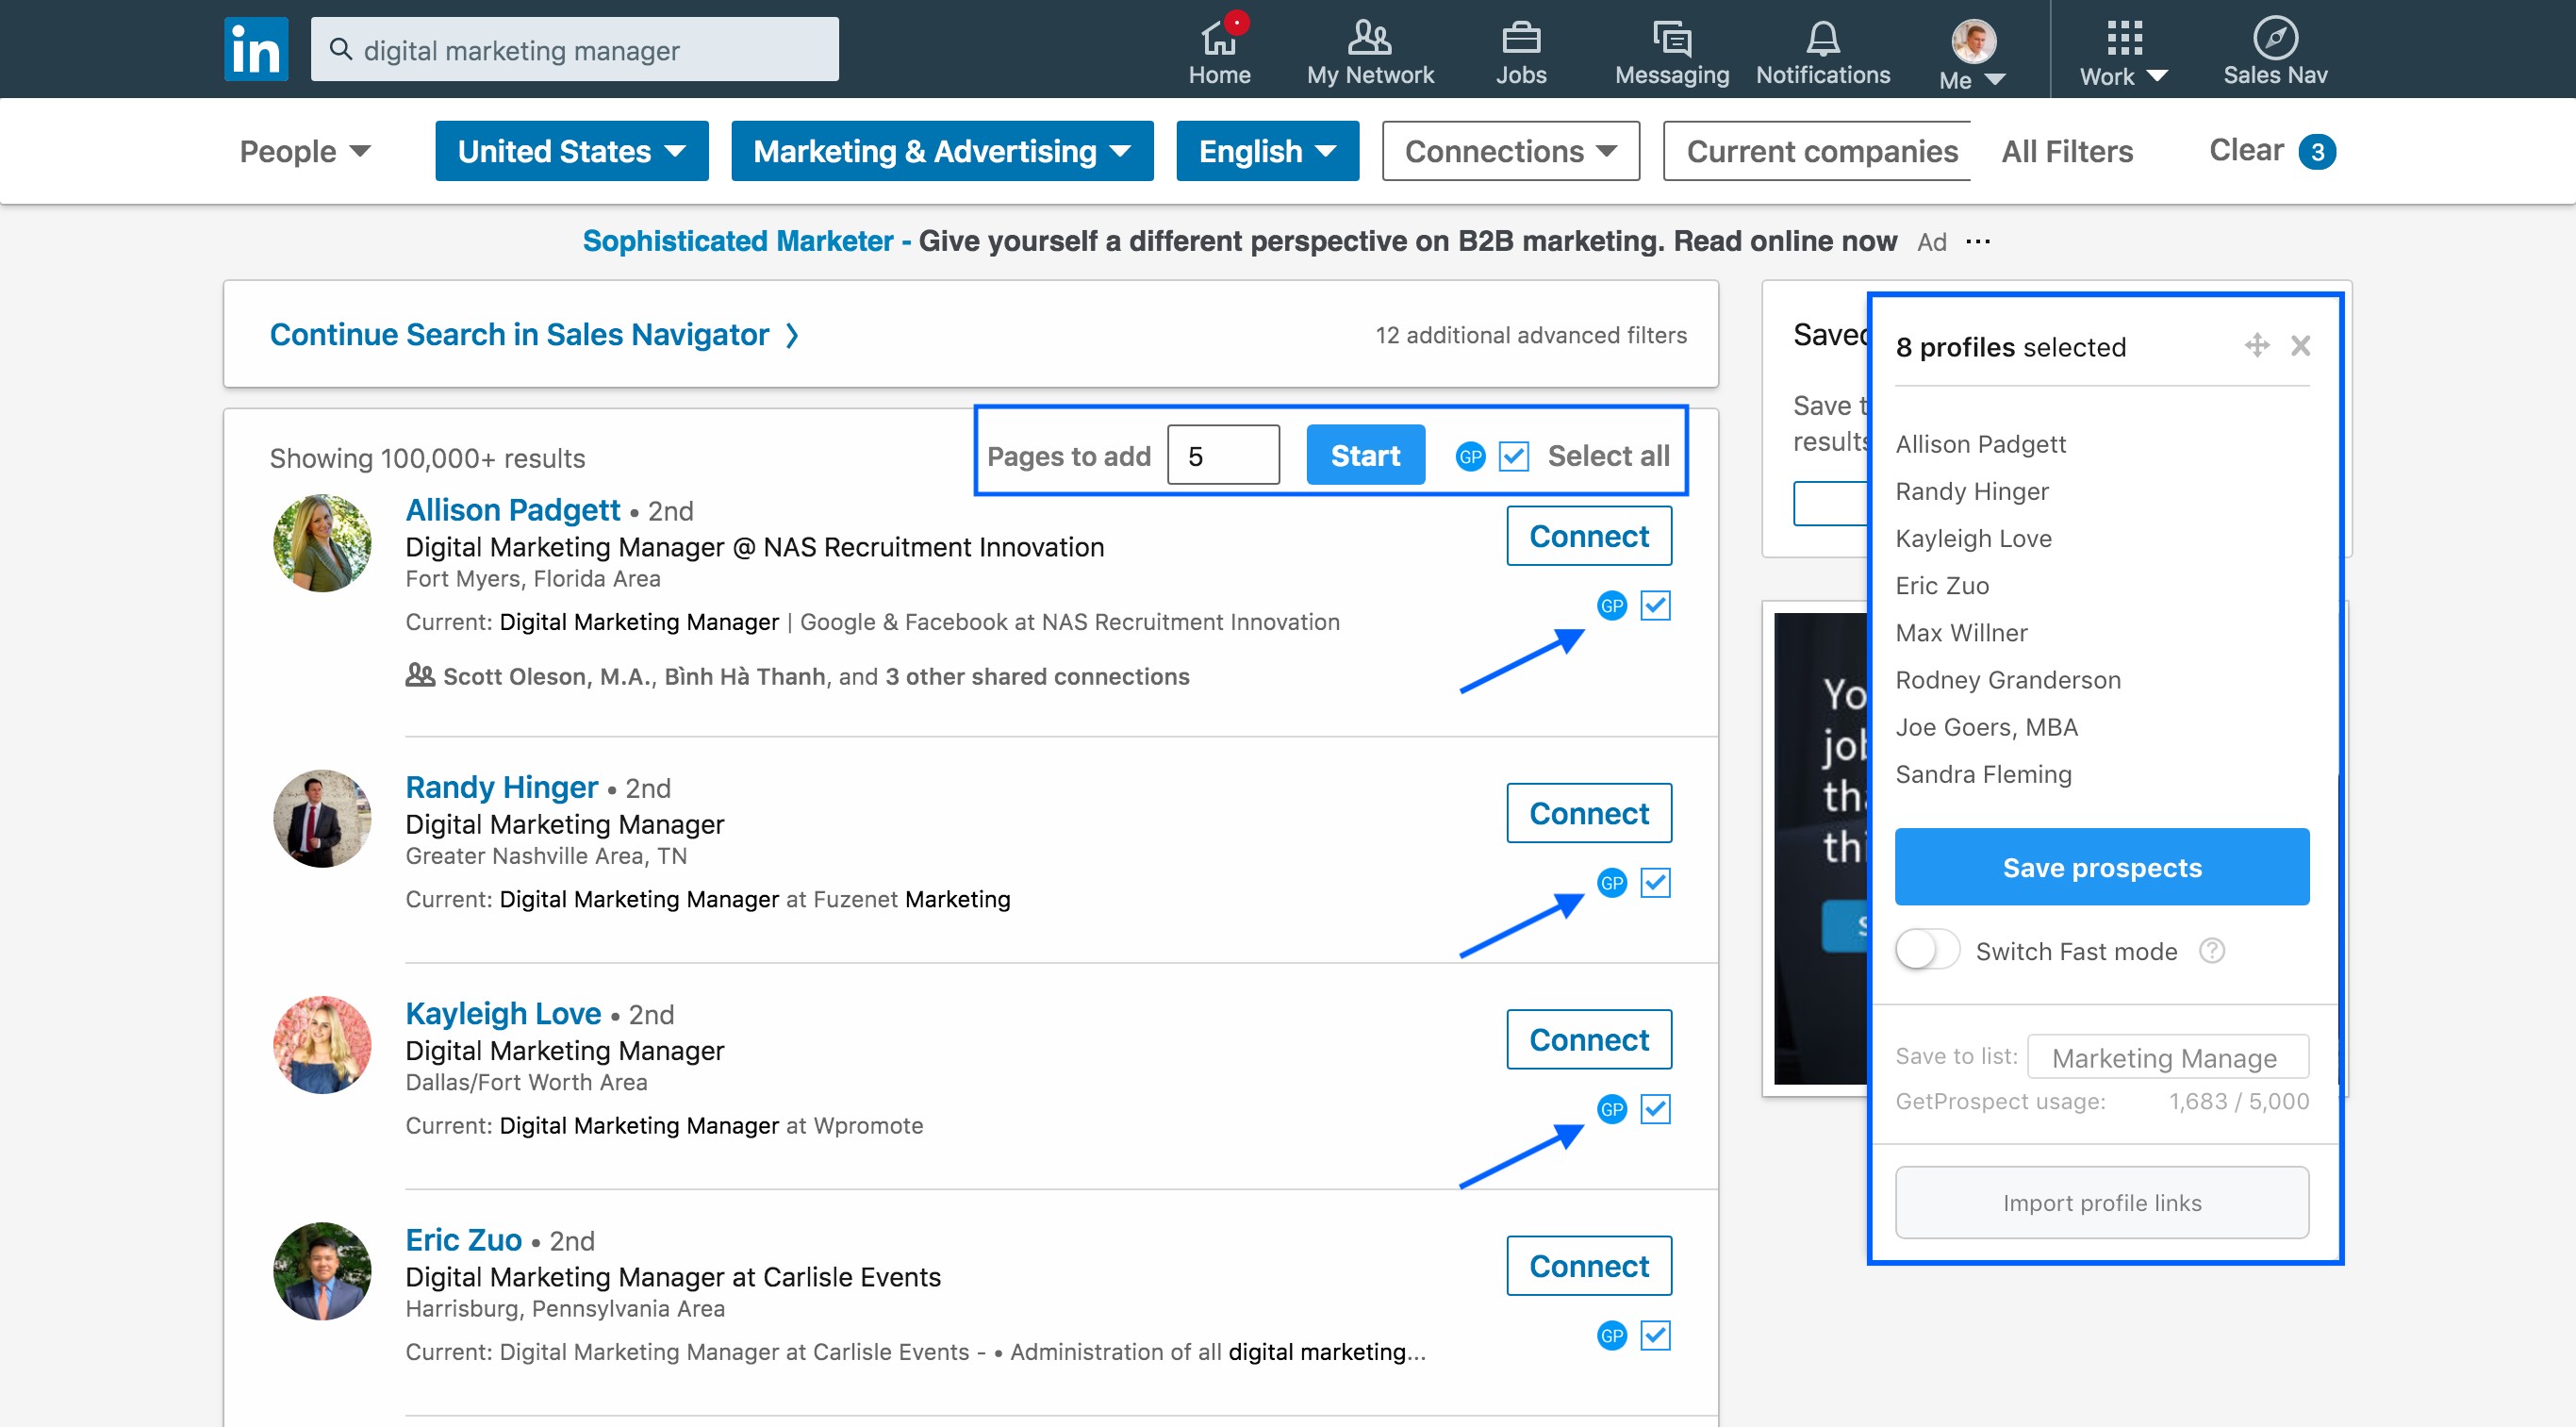Image resolution: width=2576 pixels, height=1427 pixels.
Task: Click the digital marketing manager search box
Action: [574, 49]
